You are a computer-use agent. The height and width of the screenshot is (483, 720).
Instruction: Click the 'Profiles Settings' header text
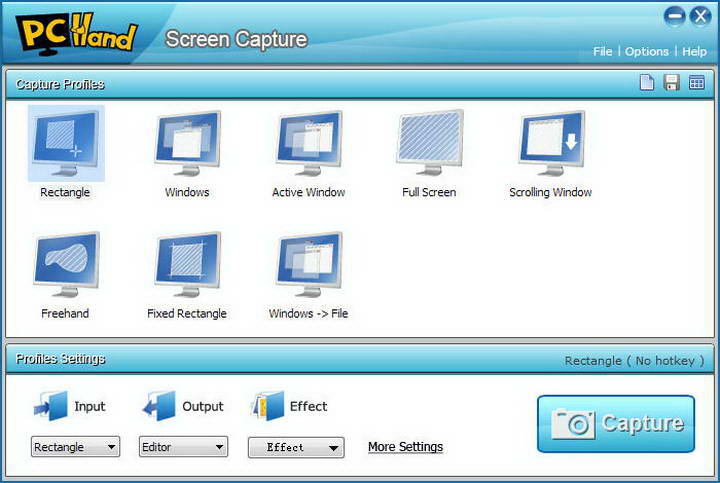pyautogui.click(x=60, y=359)
